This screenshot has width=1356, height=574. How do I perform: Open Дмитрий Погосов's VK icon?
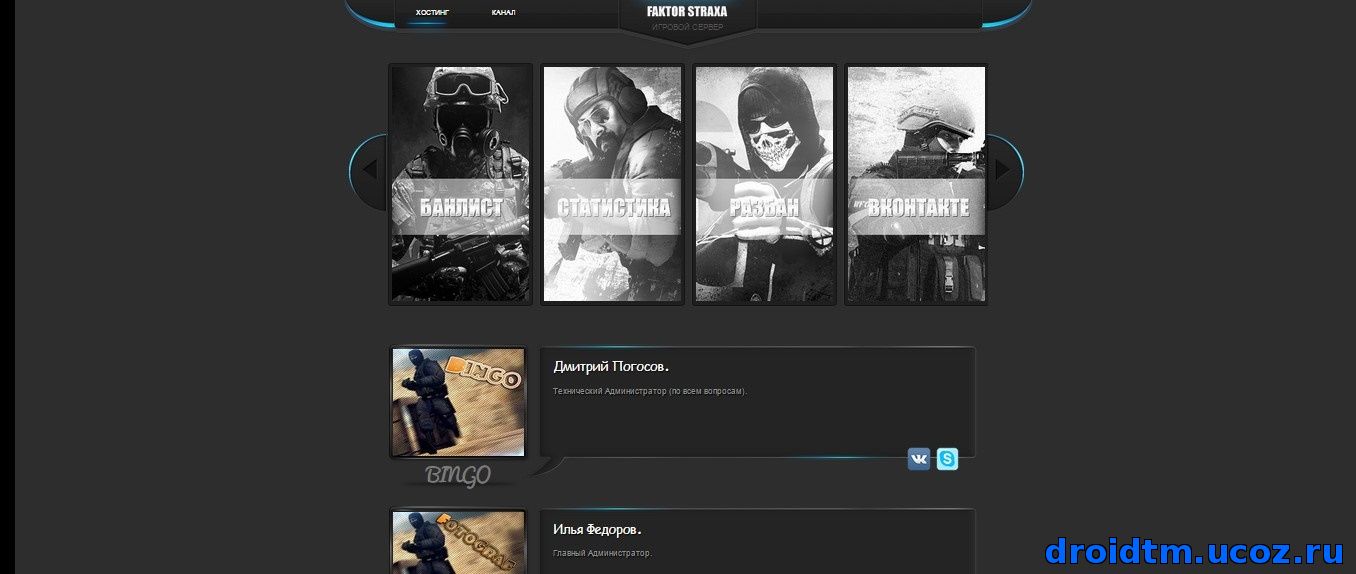pyautogui.click(x=919, y=459)
